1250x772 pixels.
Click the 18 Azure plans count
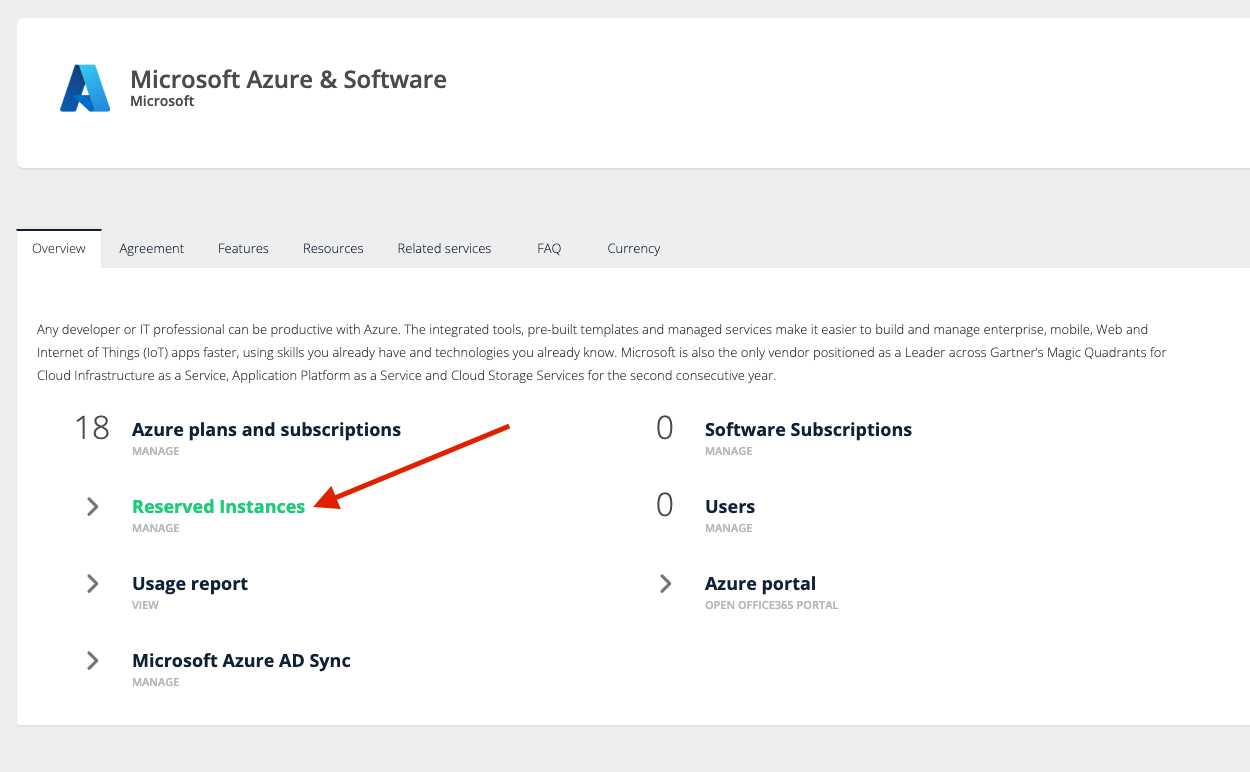[92, 429]
